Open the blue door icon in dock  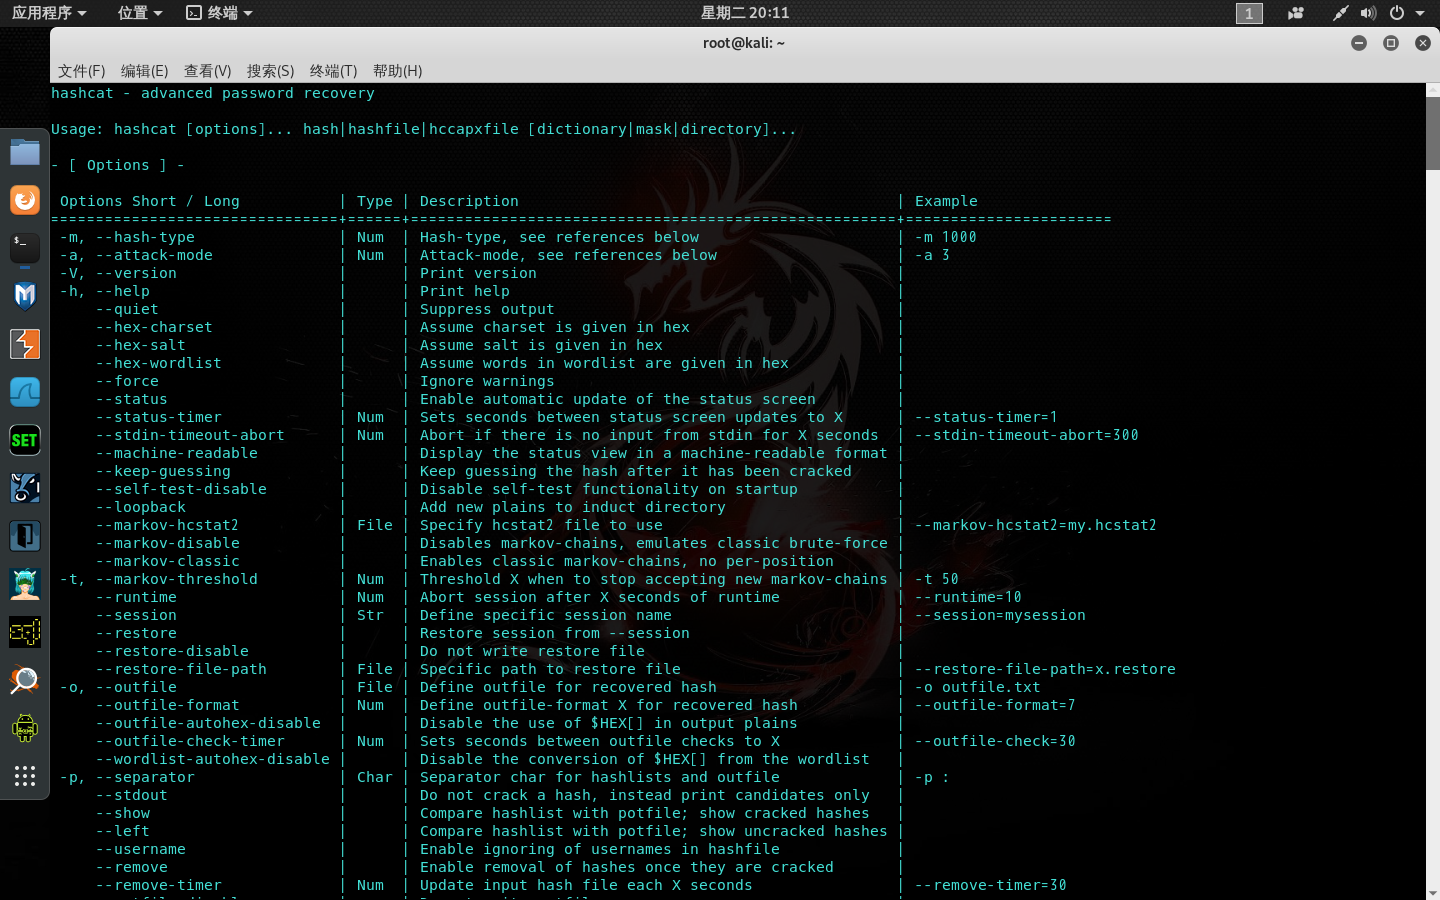25,536
